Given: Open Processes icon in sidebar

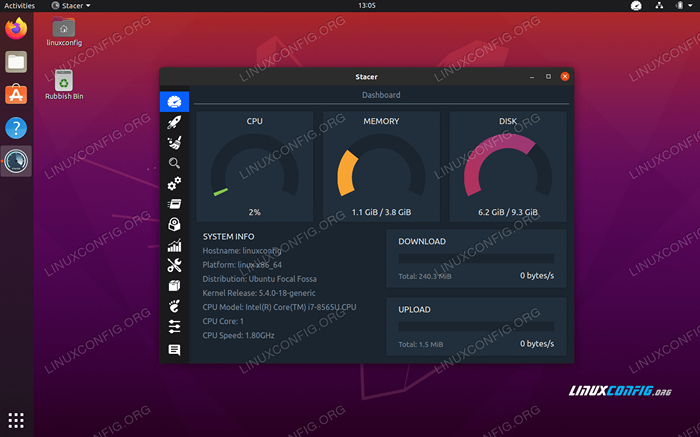Looking at the screenshot, I should click(174, 204).
